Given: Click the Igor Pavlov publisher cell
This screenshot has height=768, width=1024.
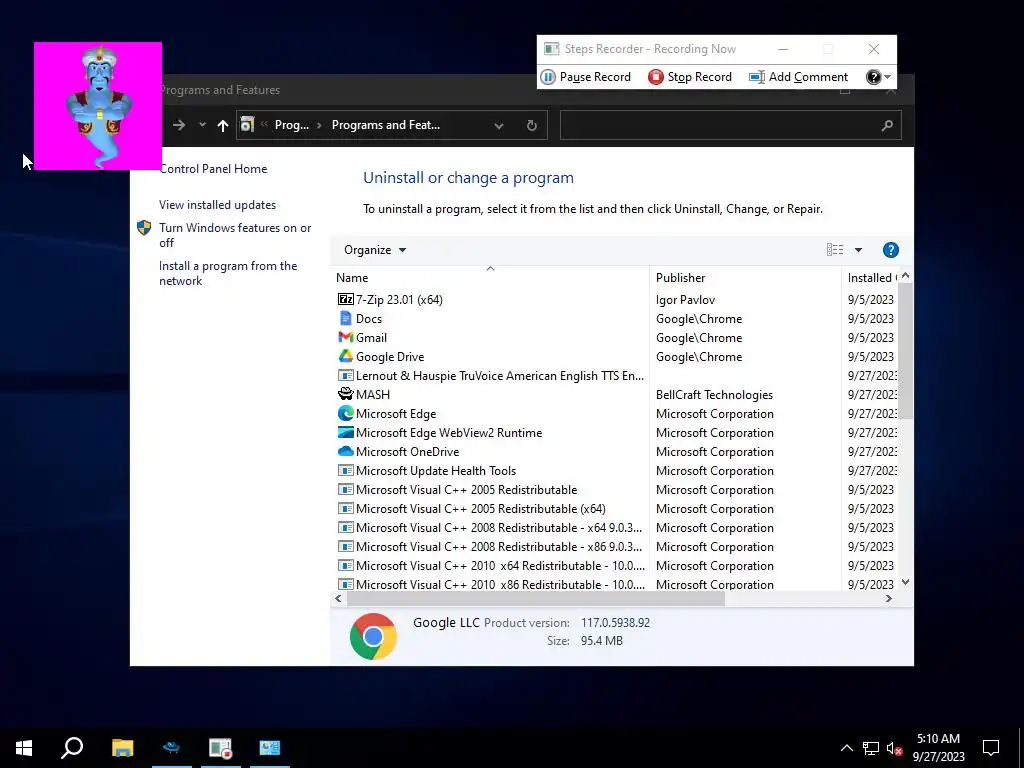Looking at the screenshot, I should [685, 299].
